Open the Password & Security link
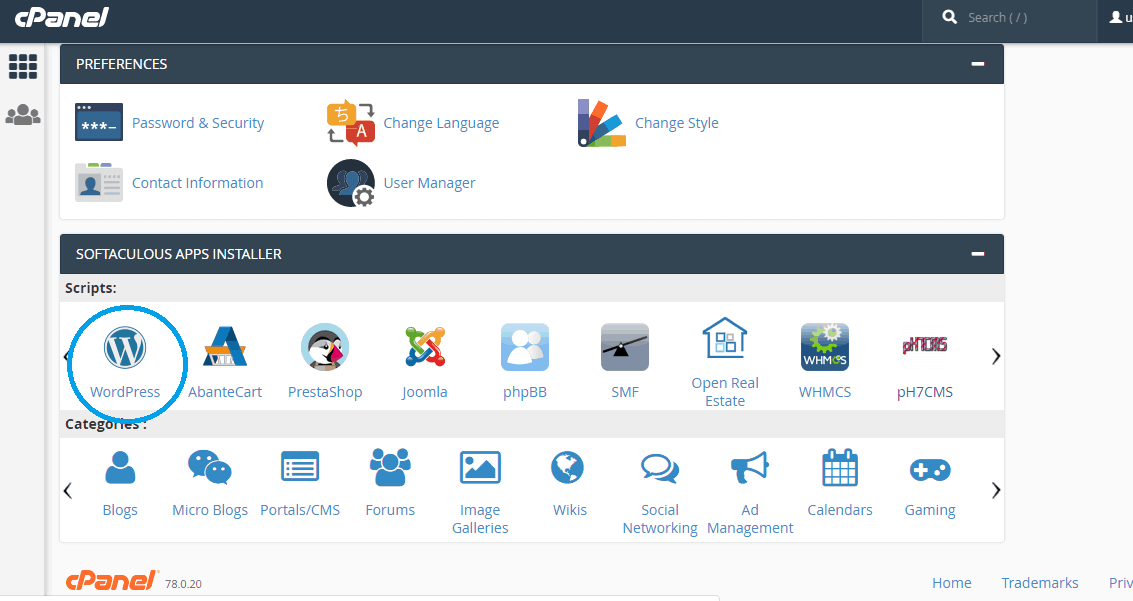 coord(198,123)
